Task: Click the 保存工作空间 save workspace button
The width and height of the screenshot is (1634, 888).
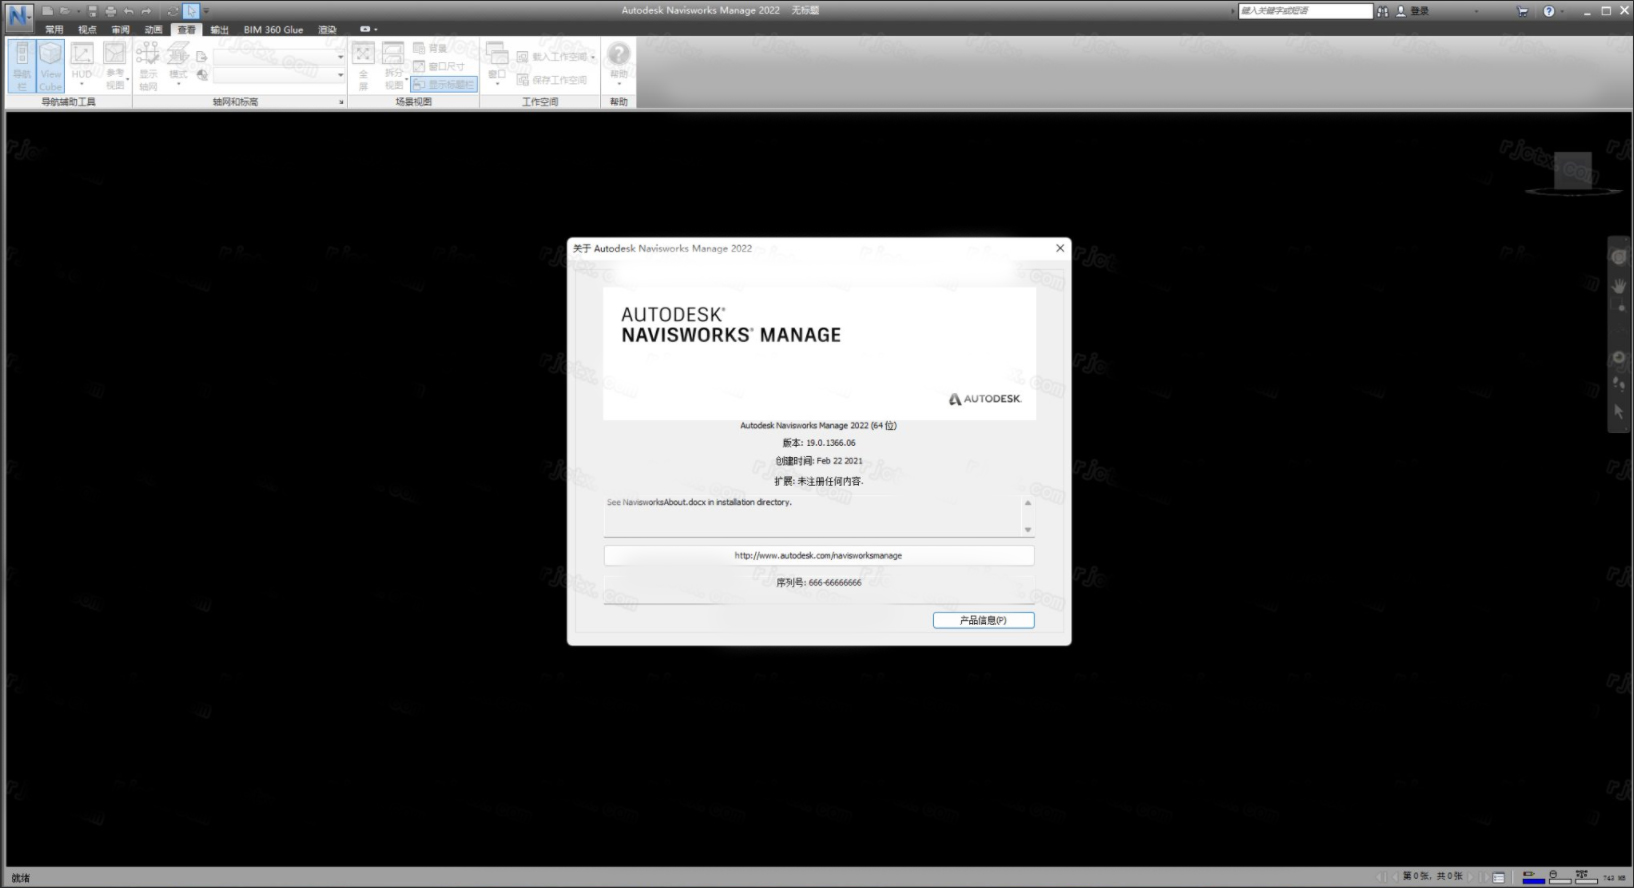Action: [x=552, y=80]
